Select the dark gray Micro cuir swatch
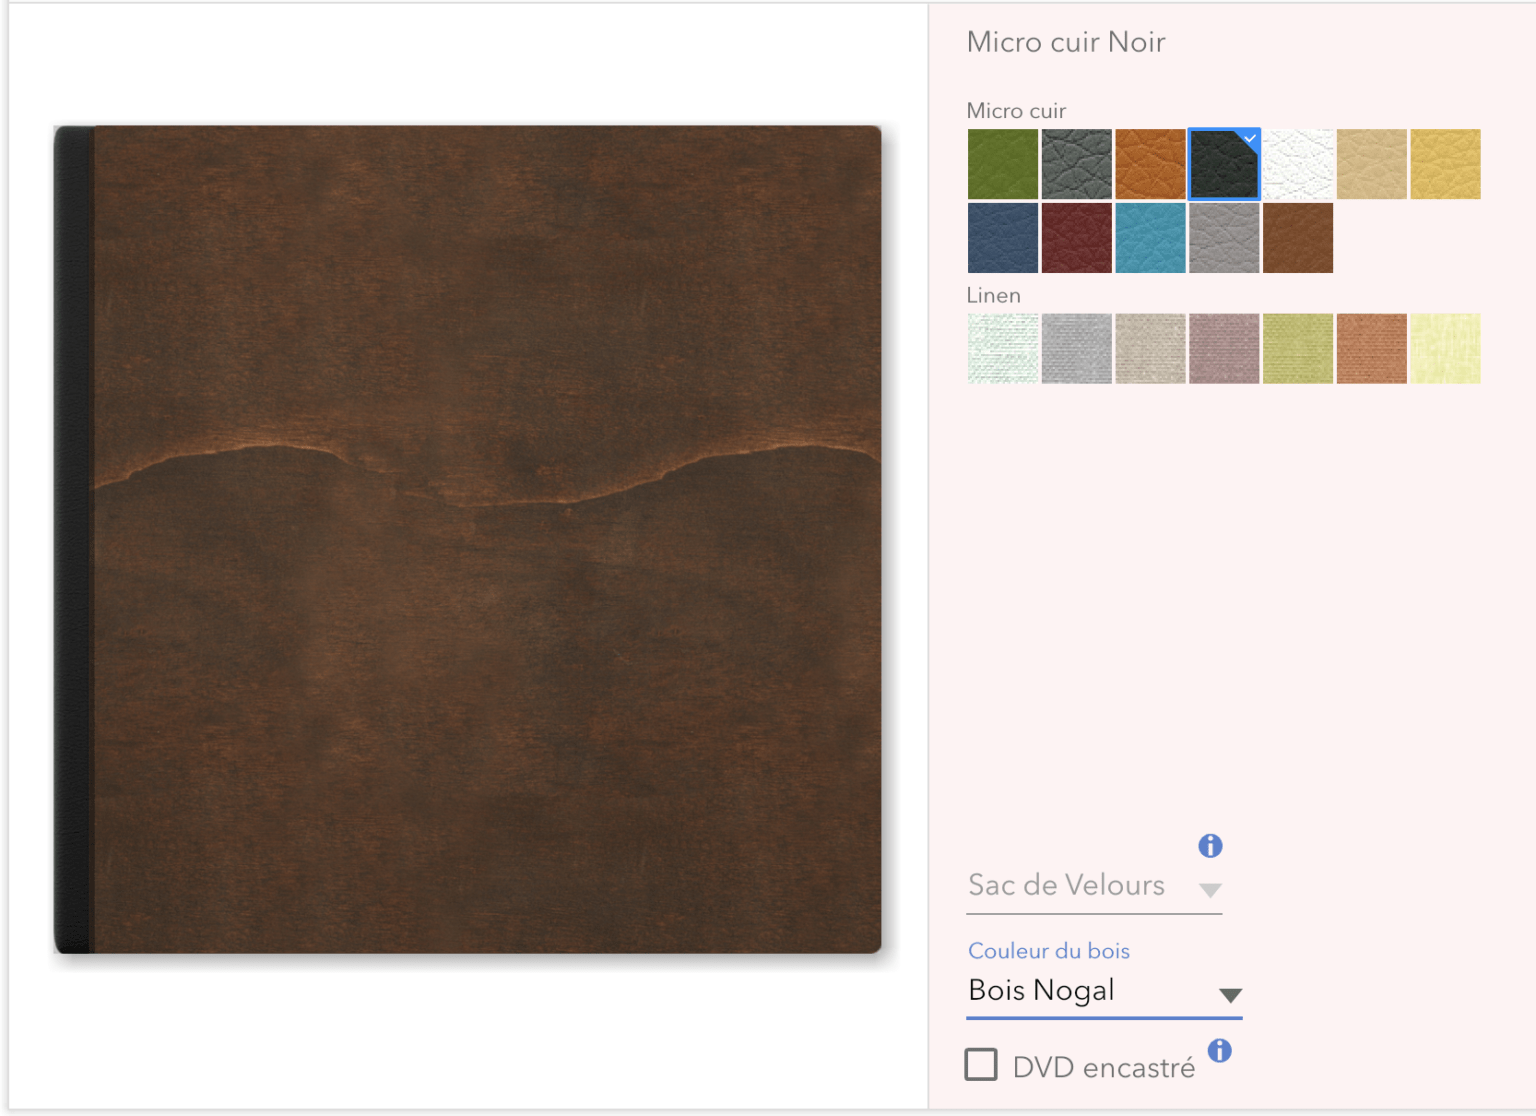Viewport: 1536px width, 1116px height. coord(1076,164)
